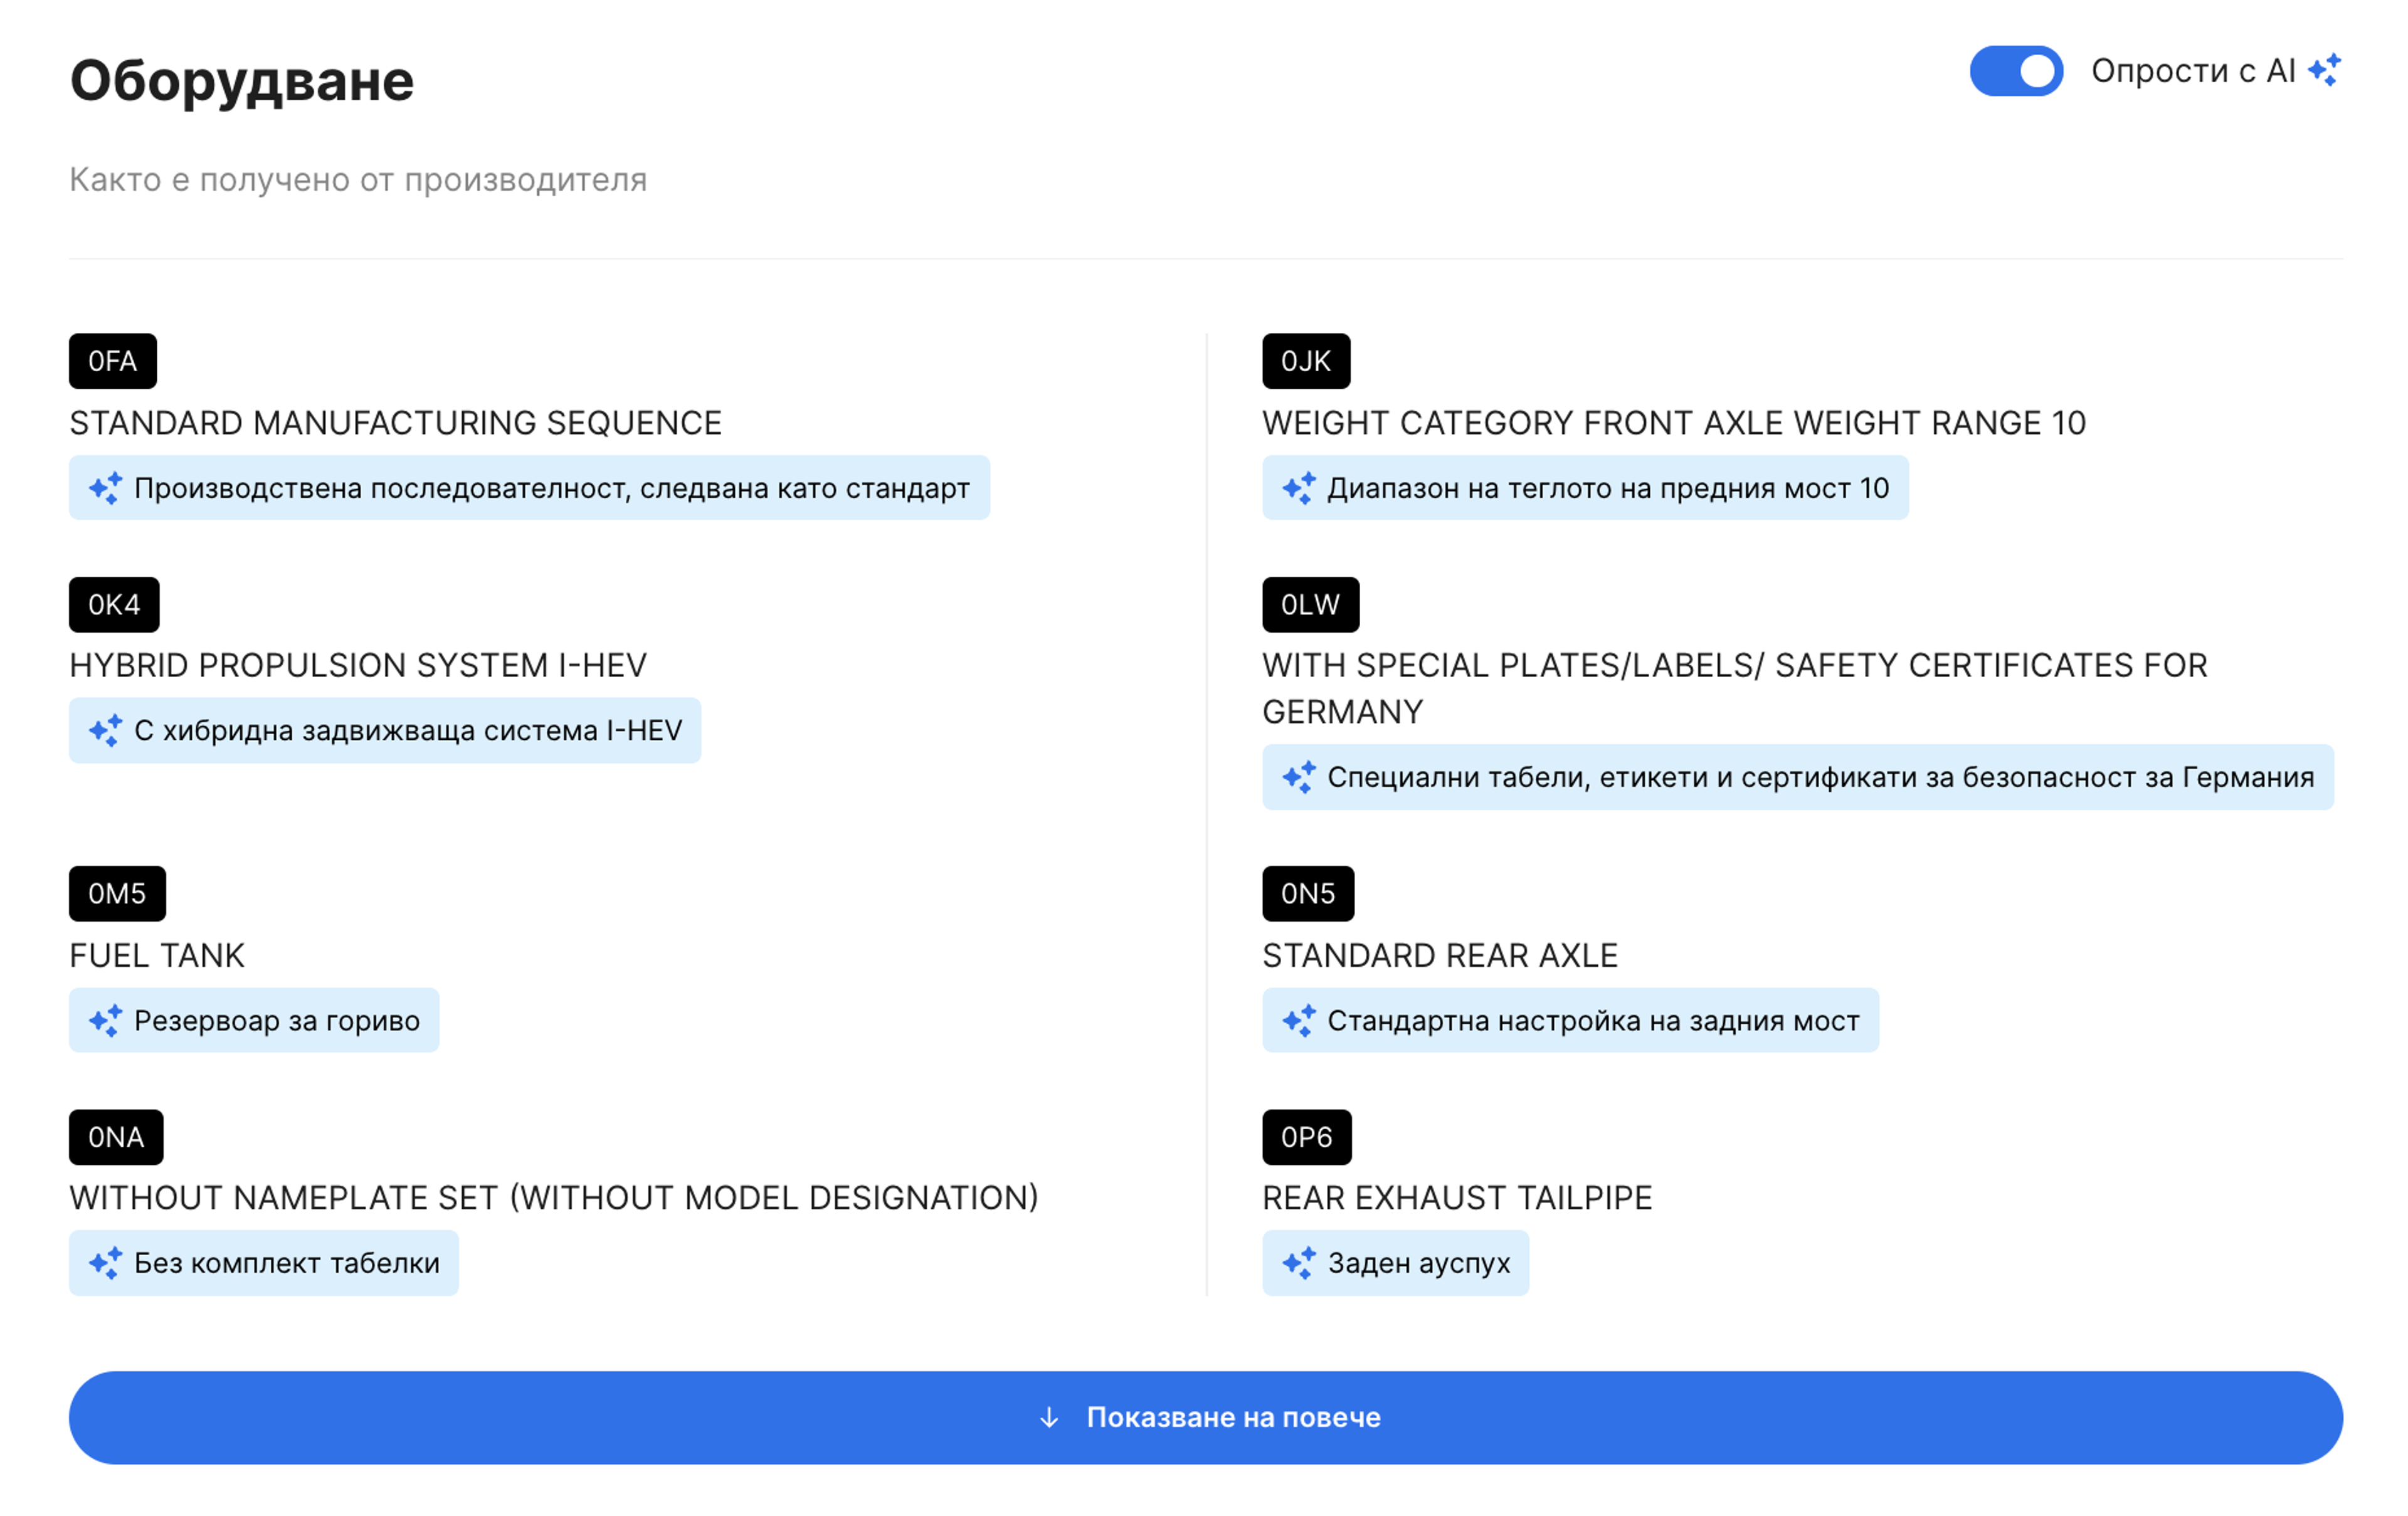Click text 'WEIGHT CATEGORY FRONT AXLE WEIGHT RANGE 10'
Image resolution: width=2408 pixels, height=1516 pixels.
(1674, 423)
